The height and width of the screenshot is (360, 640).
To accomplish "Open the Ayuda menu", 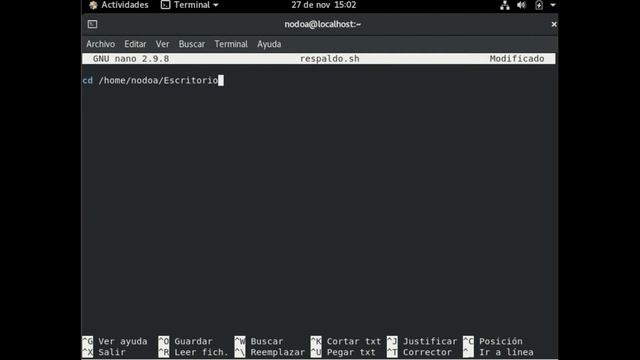I will [x=269, y=44].
